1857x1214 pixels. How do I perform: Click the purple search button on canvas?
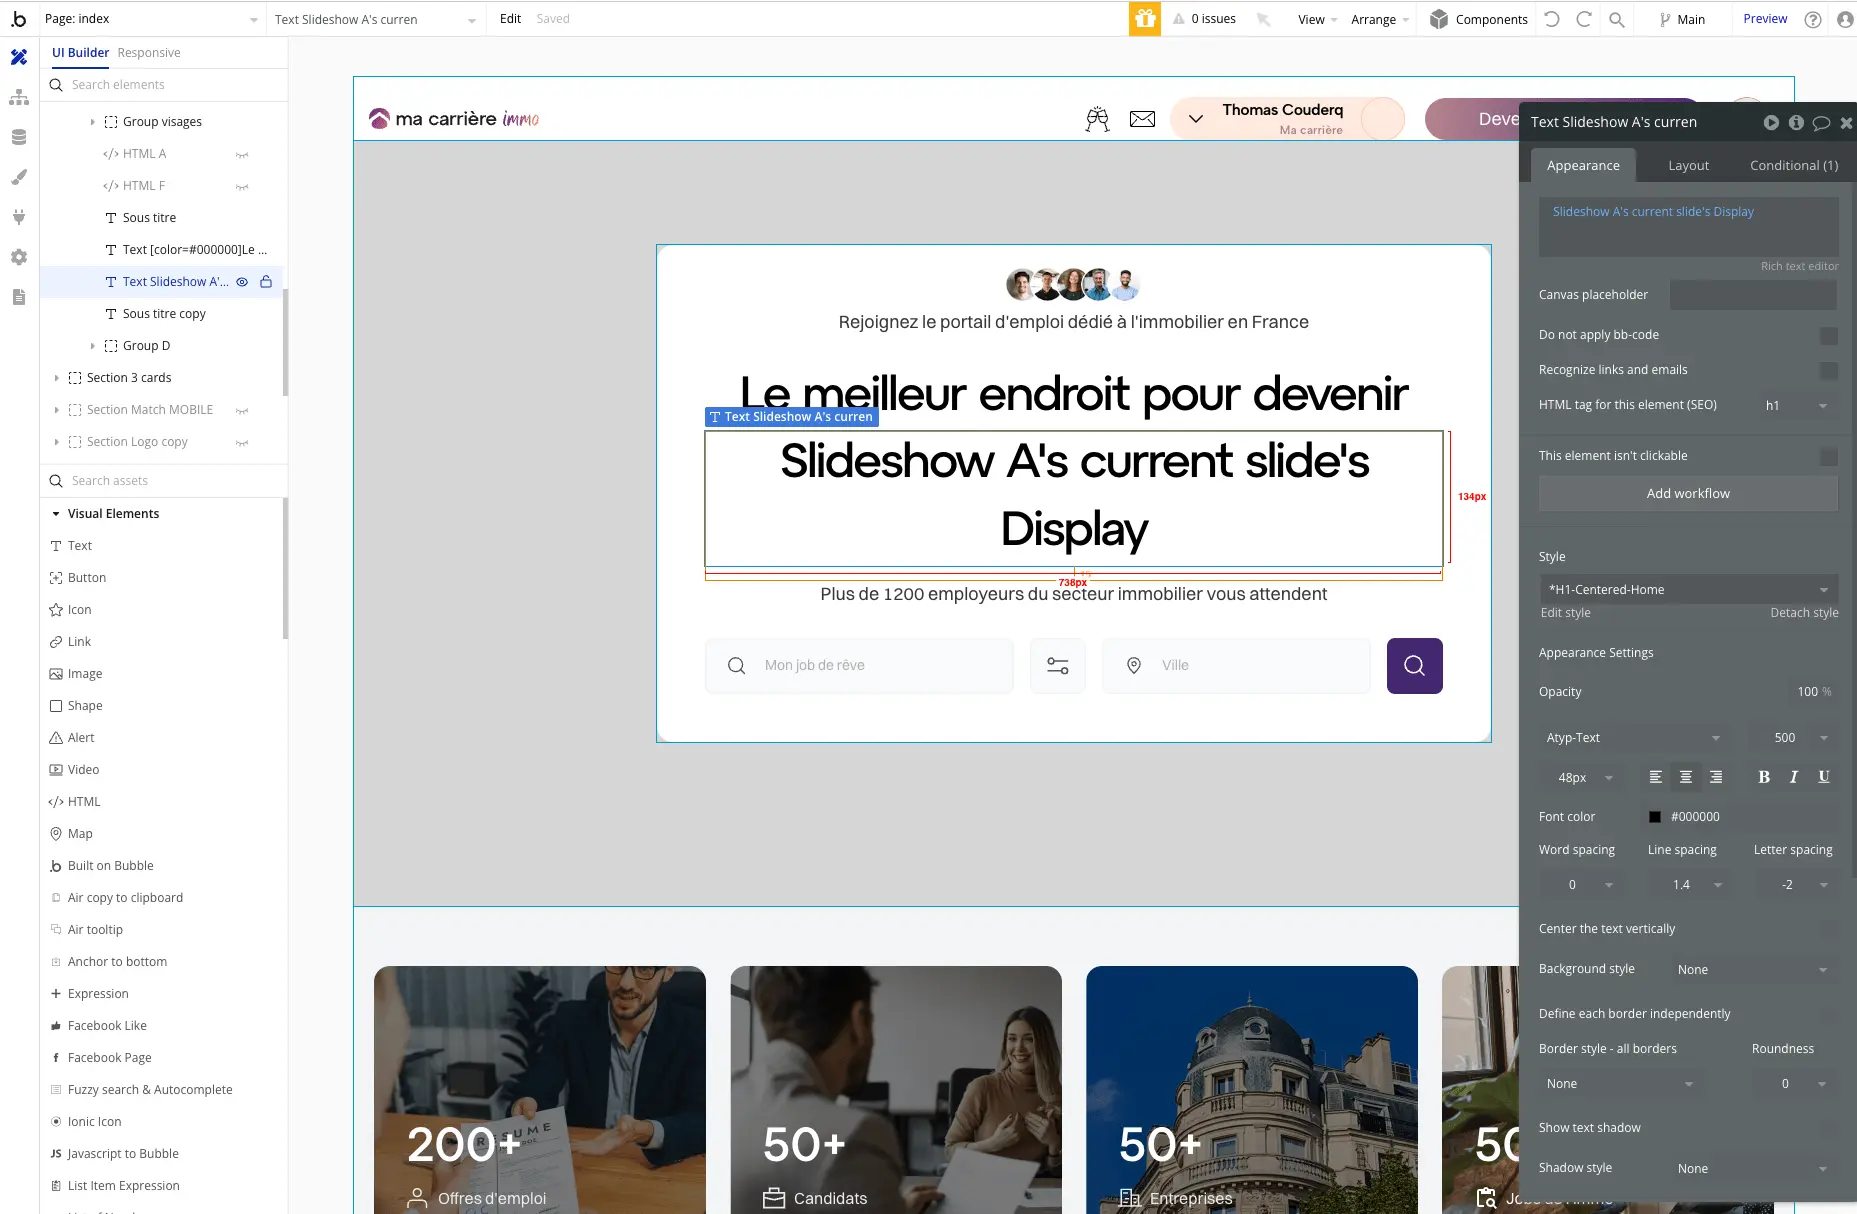click(x=1414, y=666)
